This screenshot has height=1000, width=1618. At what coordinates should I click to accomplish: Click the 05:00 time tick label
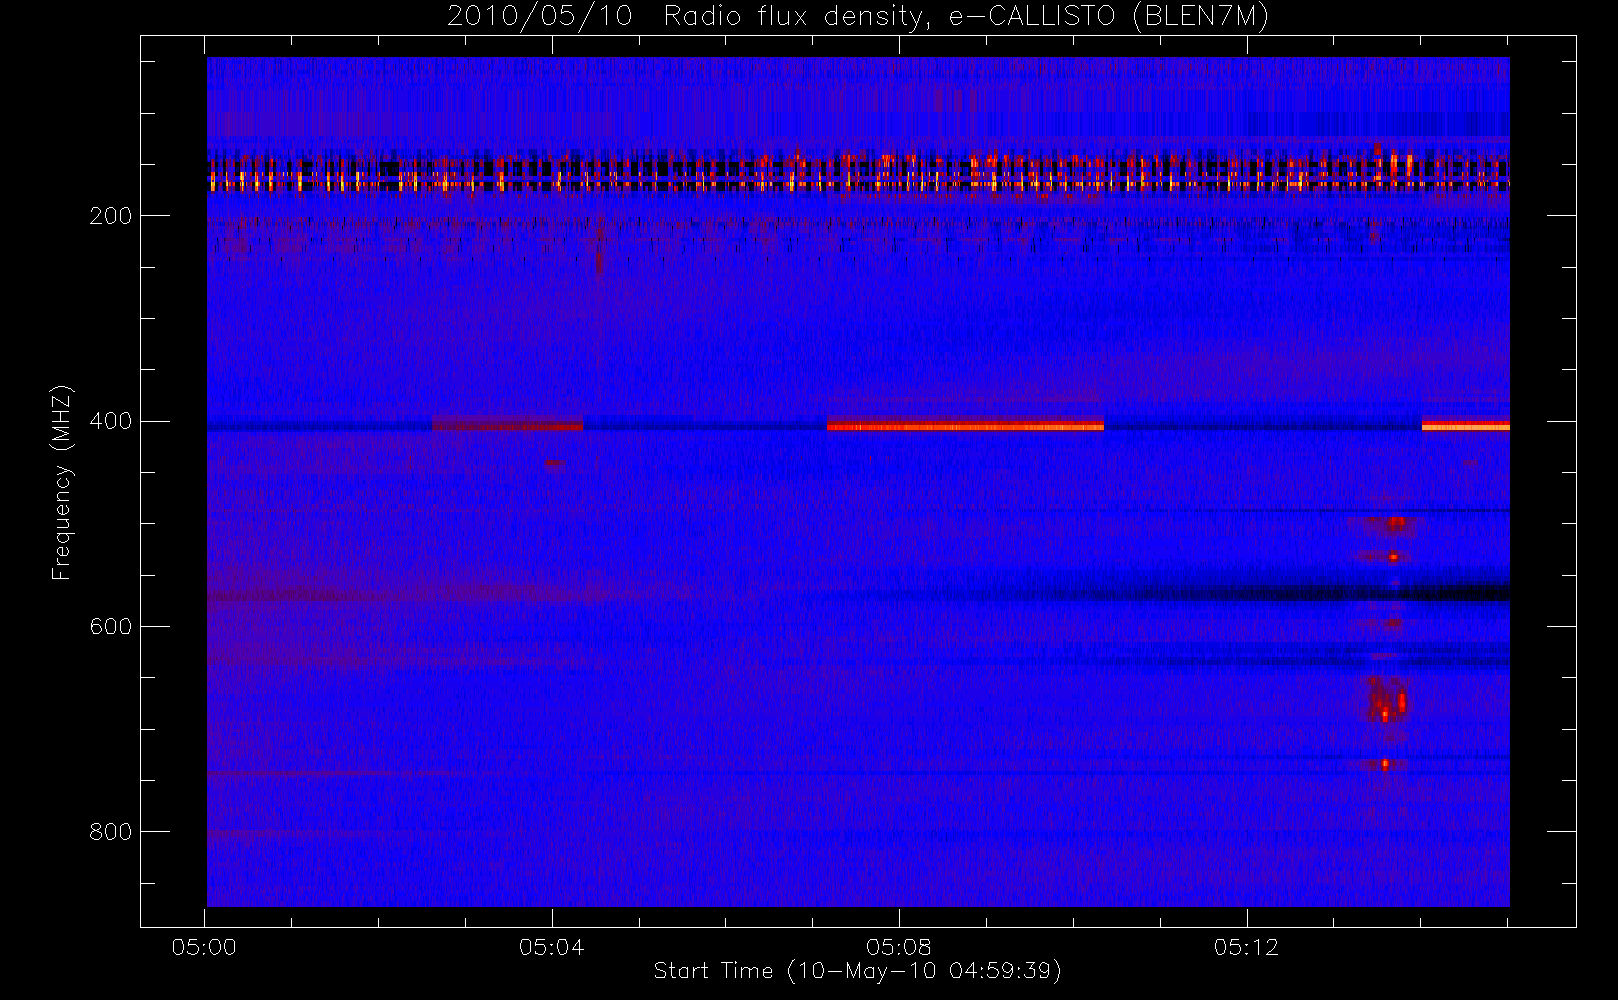click(x=204, y=947)
